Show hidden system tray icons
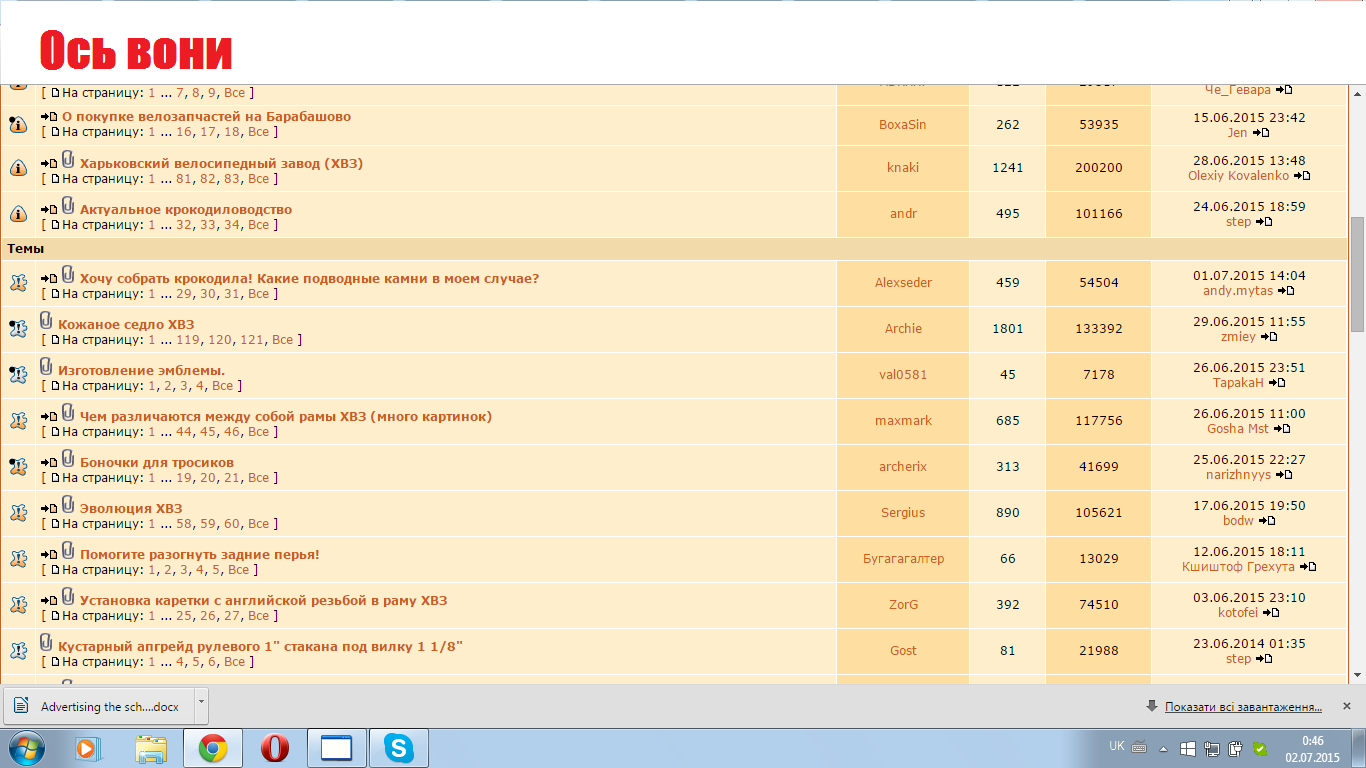 pyautogui.click(x=1162, y=748)
